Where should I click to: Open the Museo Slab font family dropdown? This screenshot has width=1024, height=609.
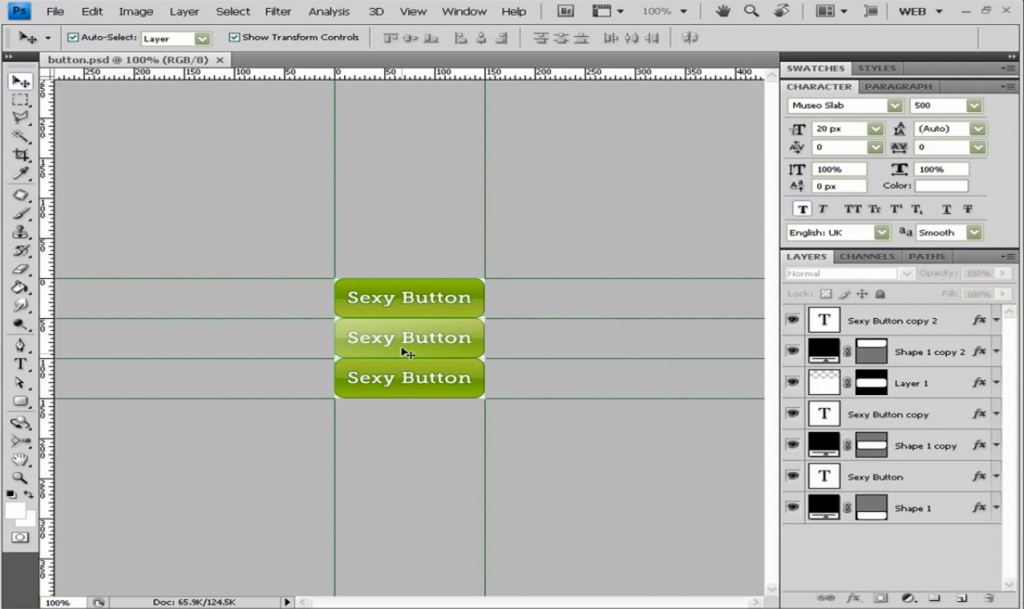tap(894, 106)
